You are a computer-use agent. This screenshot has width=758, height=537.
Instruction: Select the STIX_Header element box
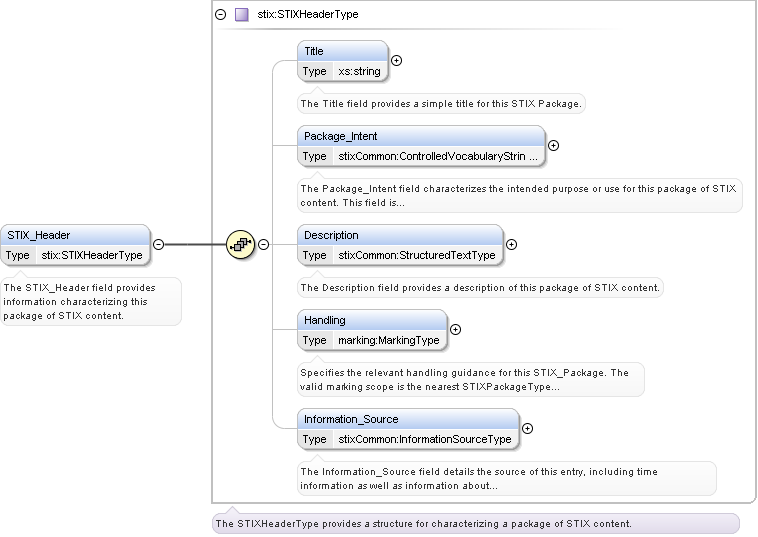(x=76, y=236)
